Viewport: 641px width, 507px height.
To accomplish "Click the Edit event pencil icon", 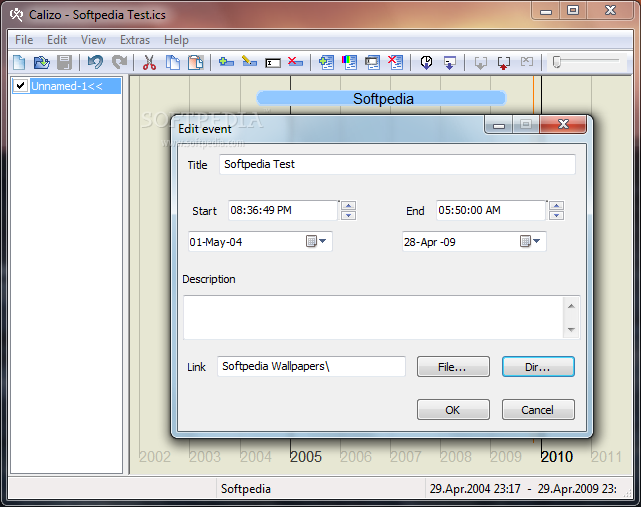I will [x=249, y=62].
